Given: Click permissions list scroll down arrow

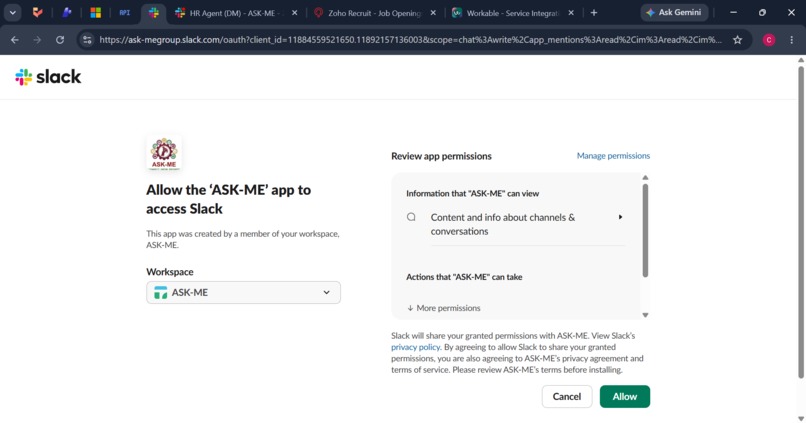Looking at the screenshot, I should 645,315.
